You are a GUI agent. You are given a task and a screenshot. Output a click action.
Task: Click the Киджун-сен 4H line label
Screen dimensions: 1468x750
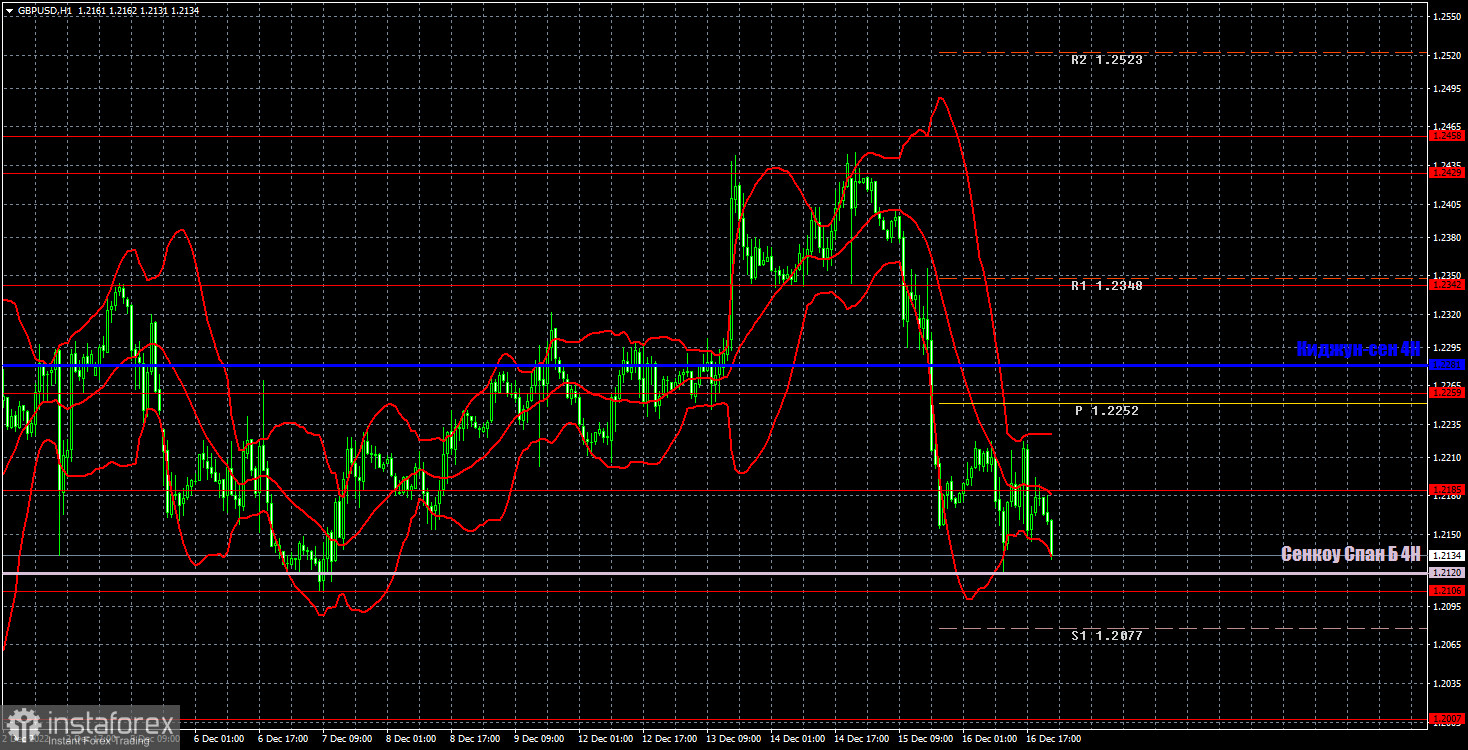click(x=1358, y=349)
